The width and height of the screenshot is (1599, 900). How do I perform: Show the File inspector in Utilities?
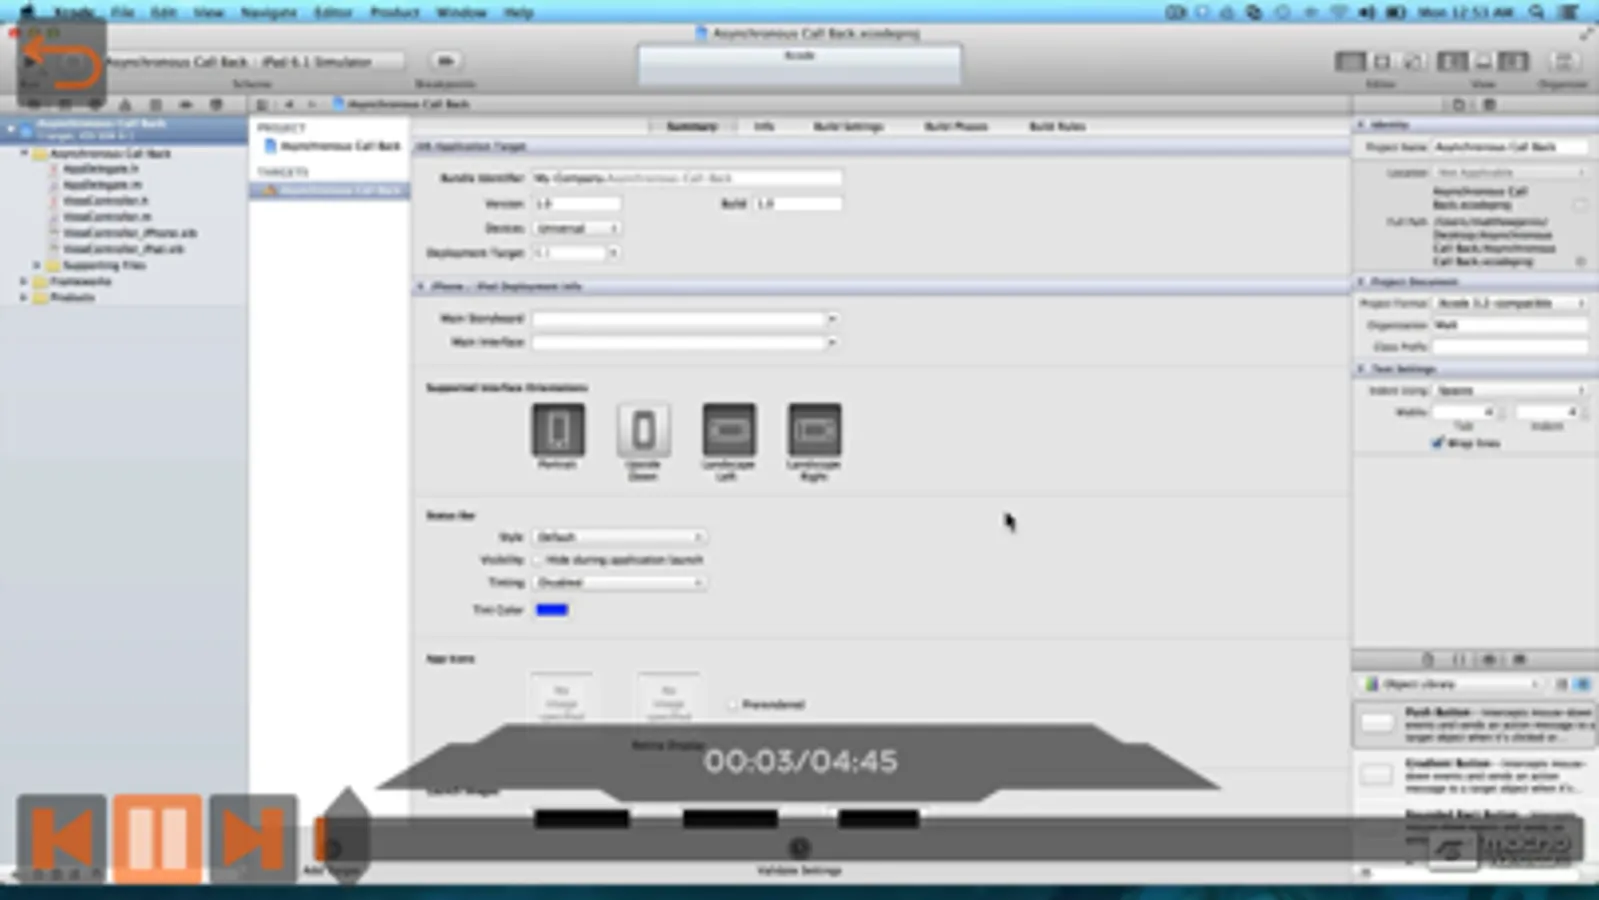pos(1459,104)
